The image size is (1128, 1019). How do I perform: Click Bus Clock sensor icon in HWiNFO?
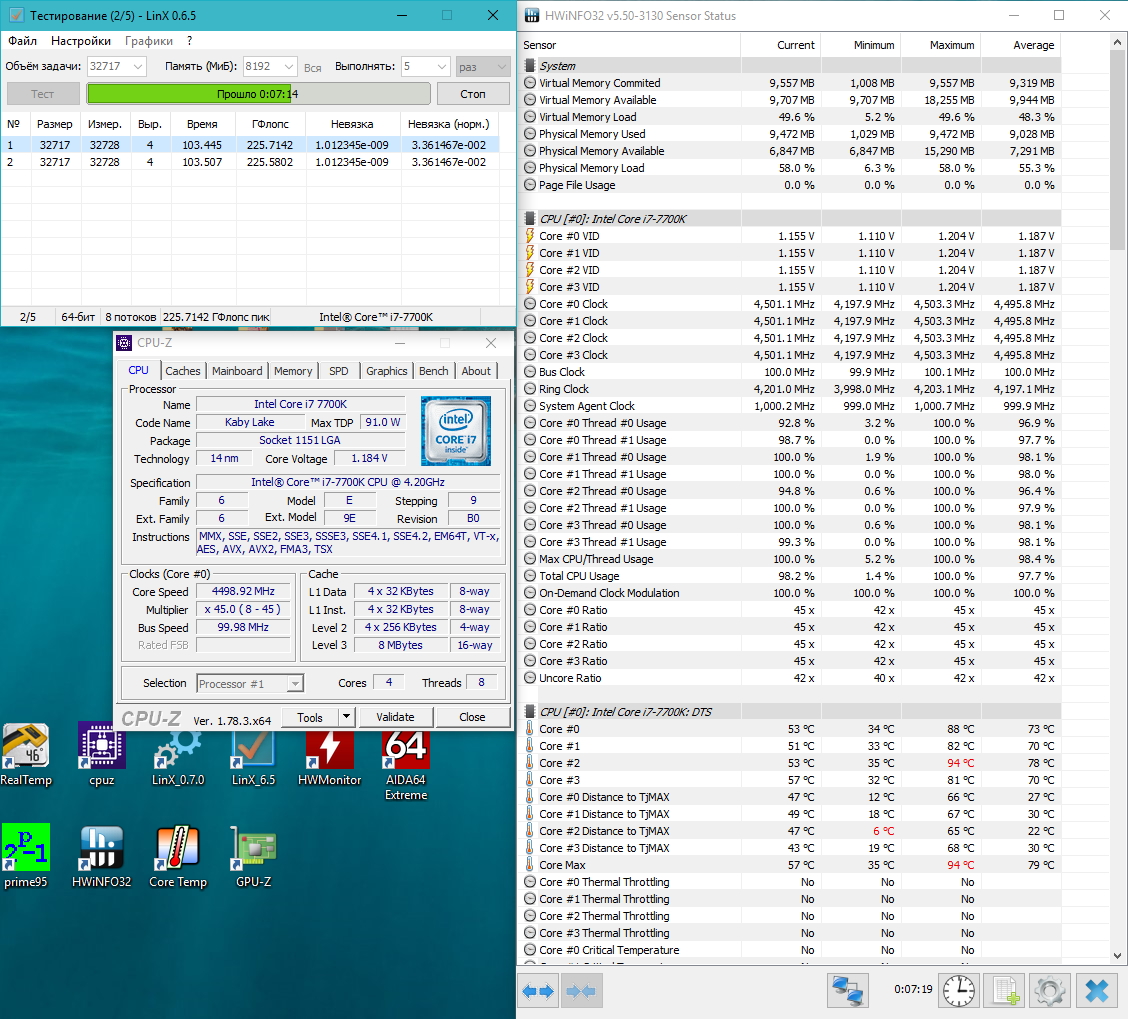click(x=529, y=372)
